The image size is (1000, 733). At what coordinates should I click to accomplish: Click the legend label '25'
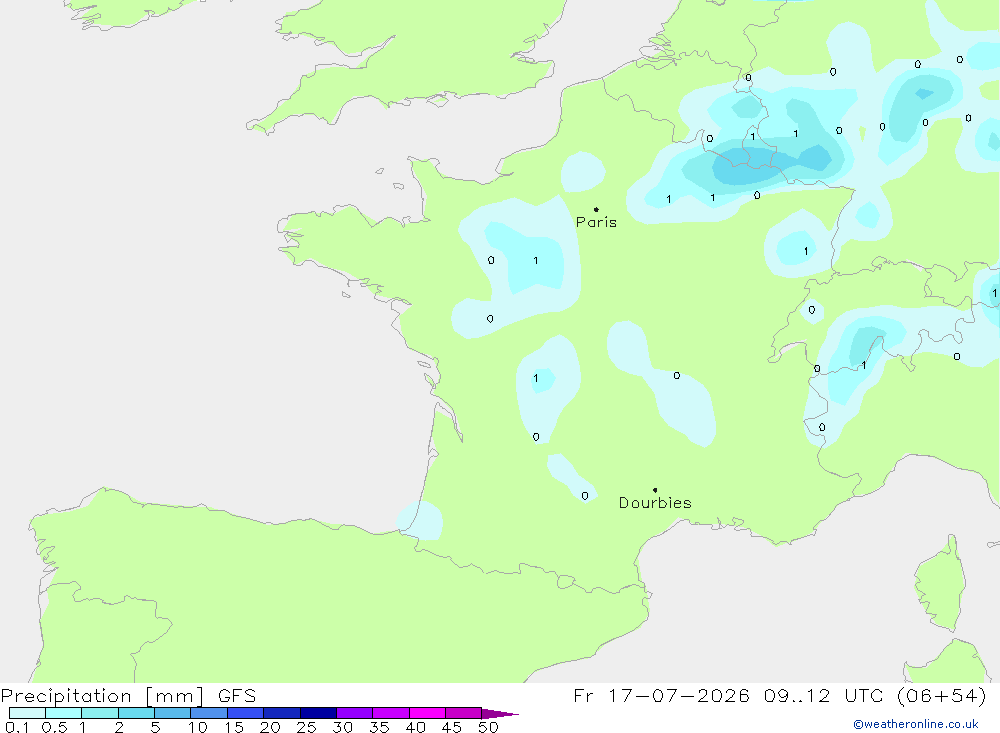coord(306,727)
